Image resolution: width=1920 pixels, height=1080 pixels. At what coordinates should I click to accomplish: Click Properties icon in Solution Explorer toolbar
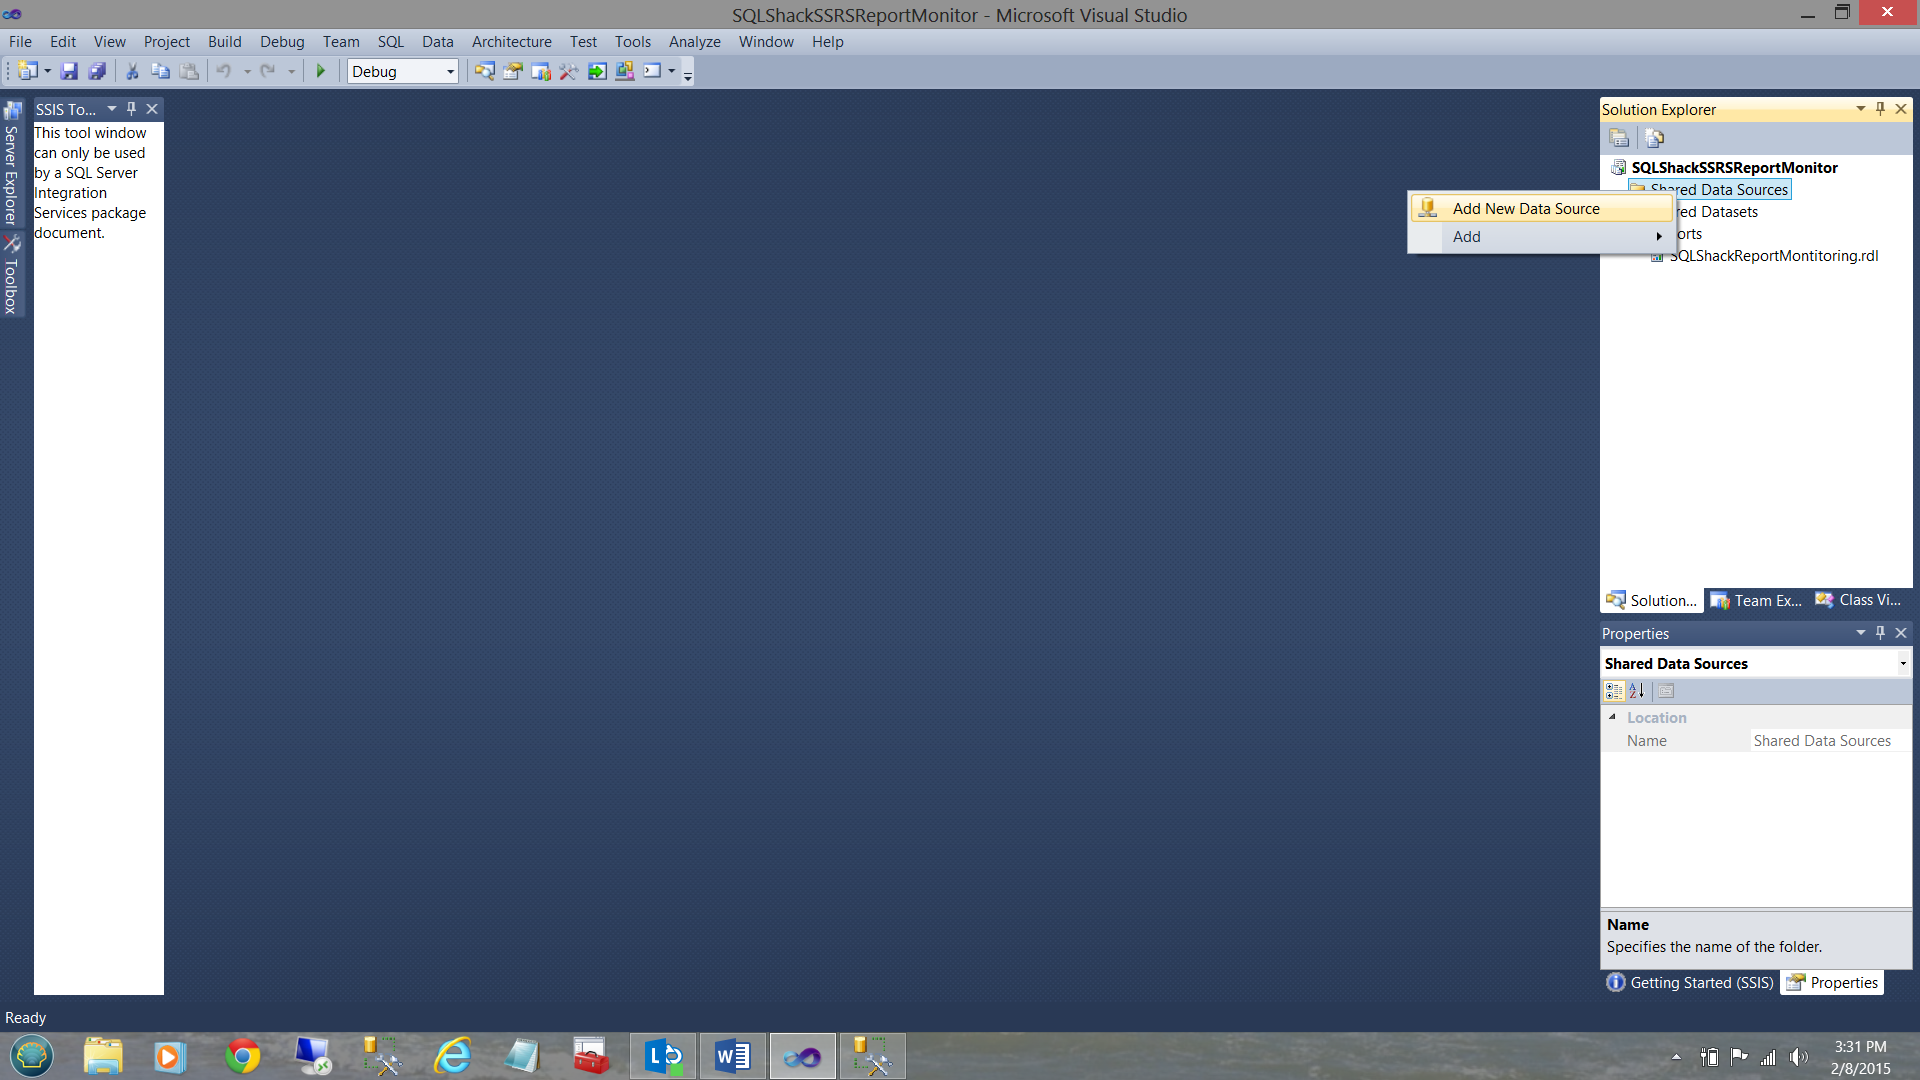point(1619,138)
